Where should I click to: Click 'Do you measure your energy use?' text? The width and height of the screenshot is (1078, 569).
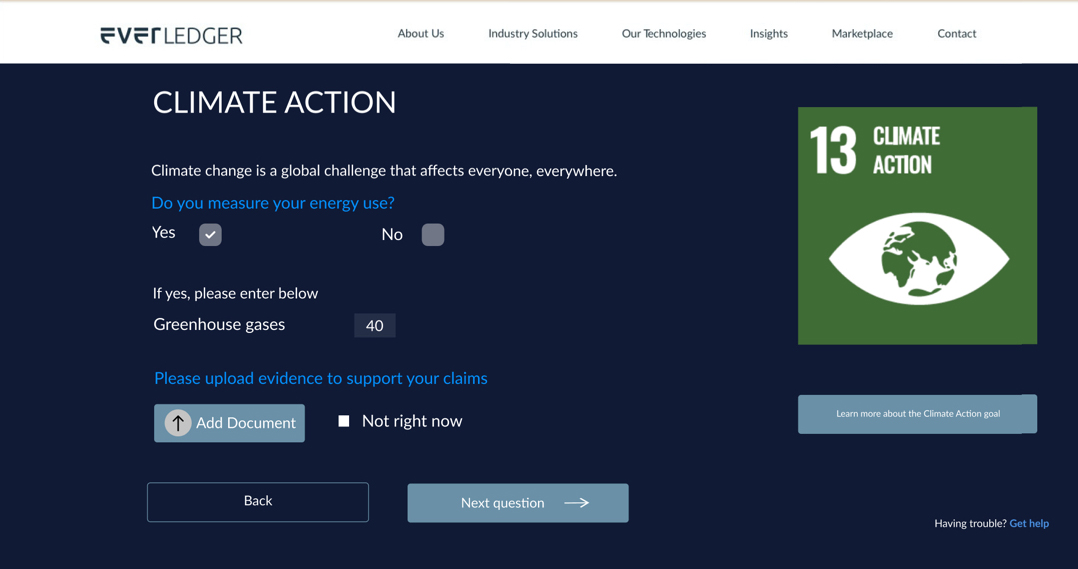click(x=273, y=203)
